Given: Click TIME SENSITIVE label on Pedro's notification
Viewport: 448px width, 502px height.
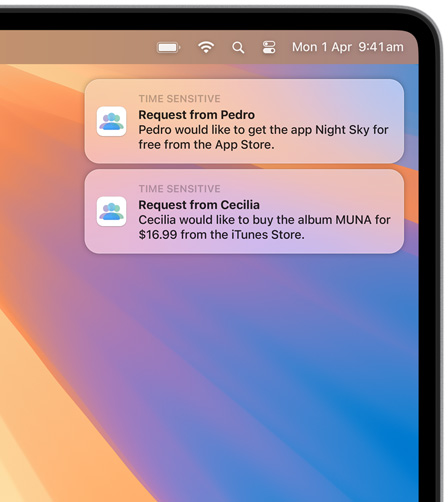Looking at the screenshot, I should coord(180,99).
